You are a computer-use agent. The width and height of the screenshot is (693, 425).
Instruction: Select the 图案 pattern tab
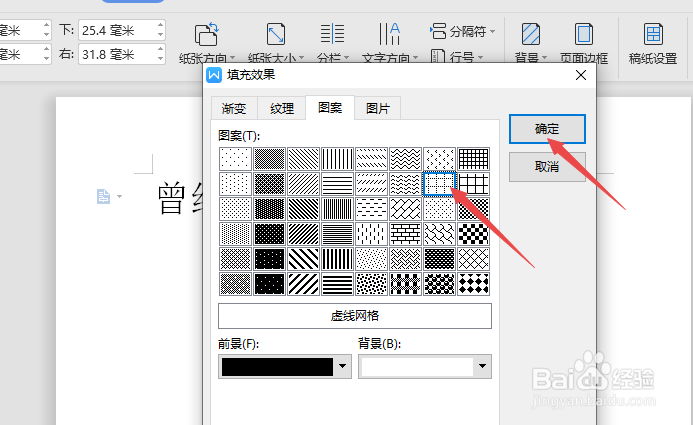click(x=330, y=107)
